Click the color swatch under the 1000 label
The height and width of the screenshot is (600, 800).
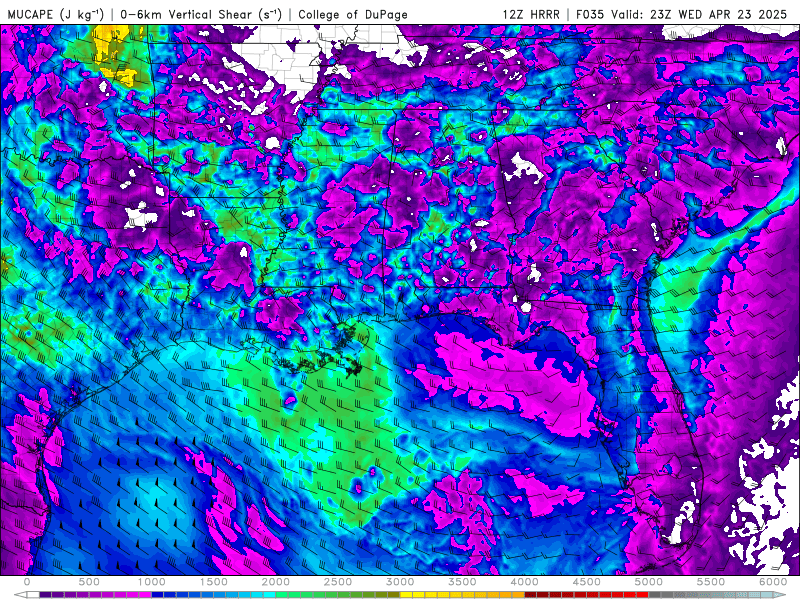pyautogui.click(x=158, y=595)
